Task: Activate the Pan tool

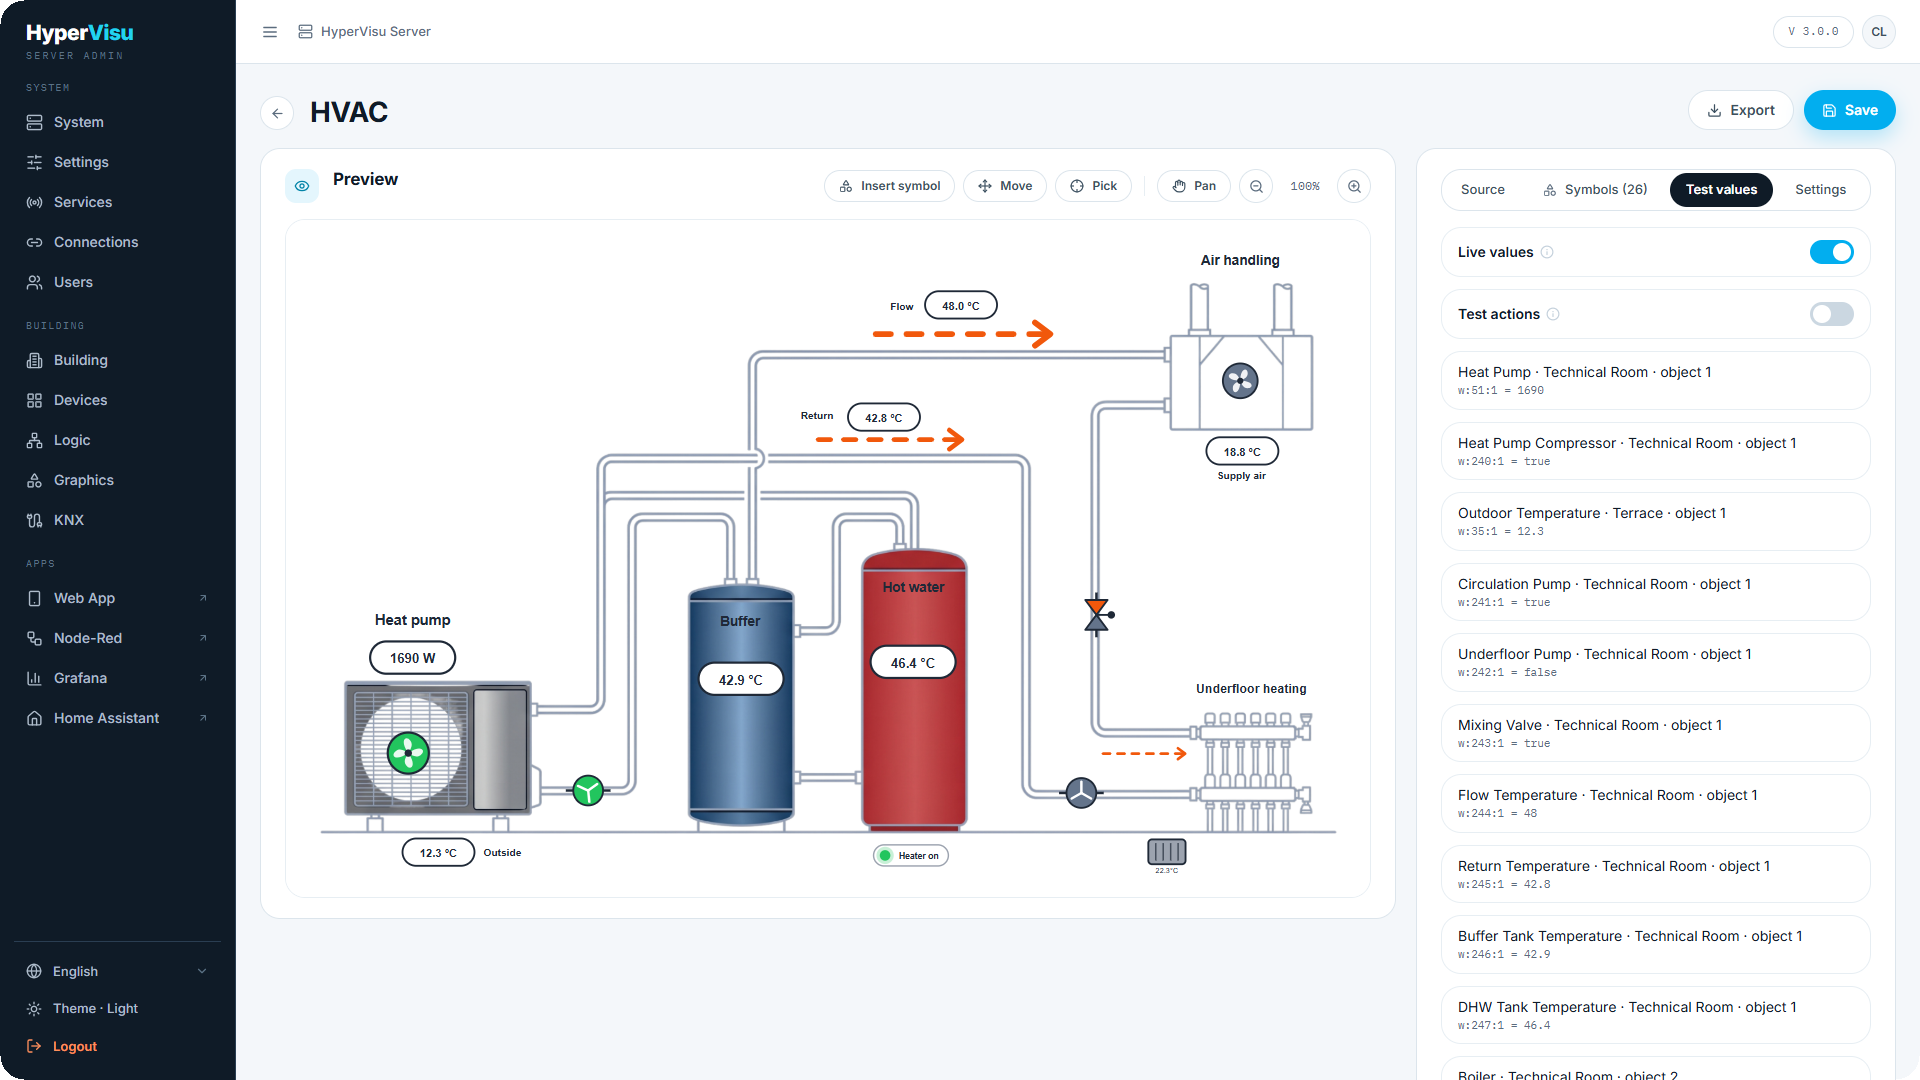Action: (1194, 186)
